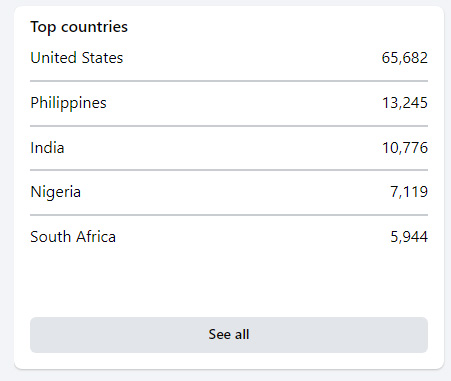Click the See all button

point(229,335)
